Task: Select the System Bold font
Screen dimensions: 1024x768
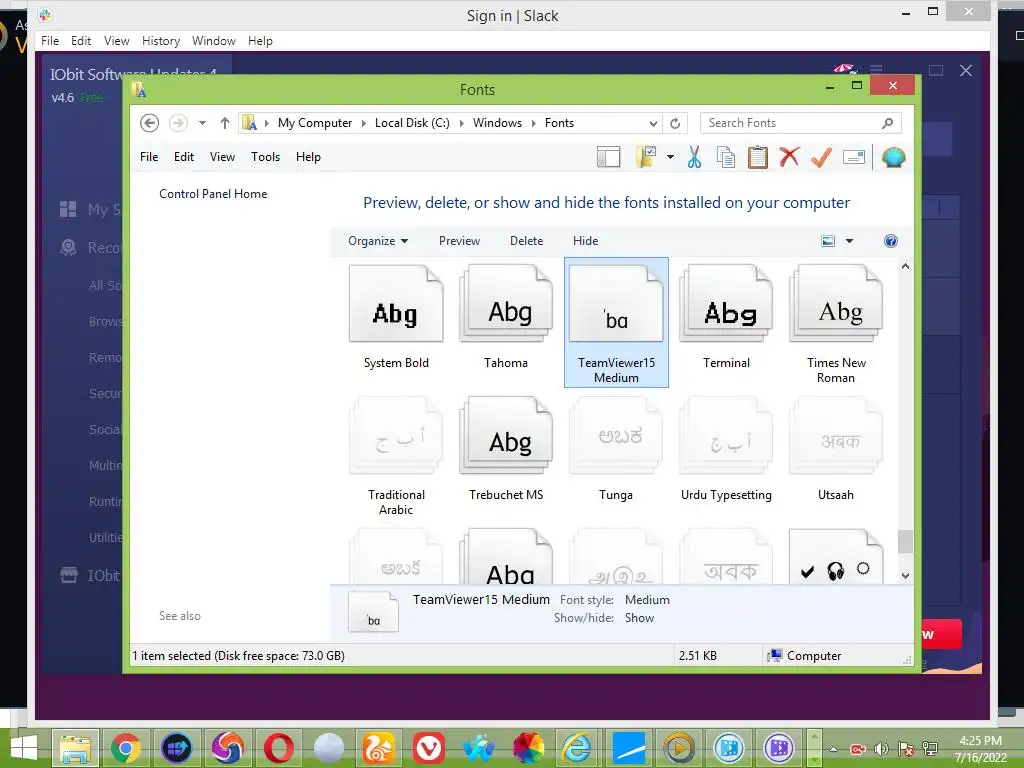Action: (396, 318)
